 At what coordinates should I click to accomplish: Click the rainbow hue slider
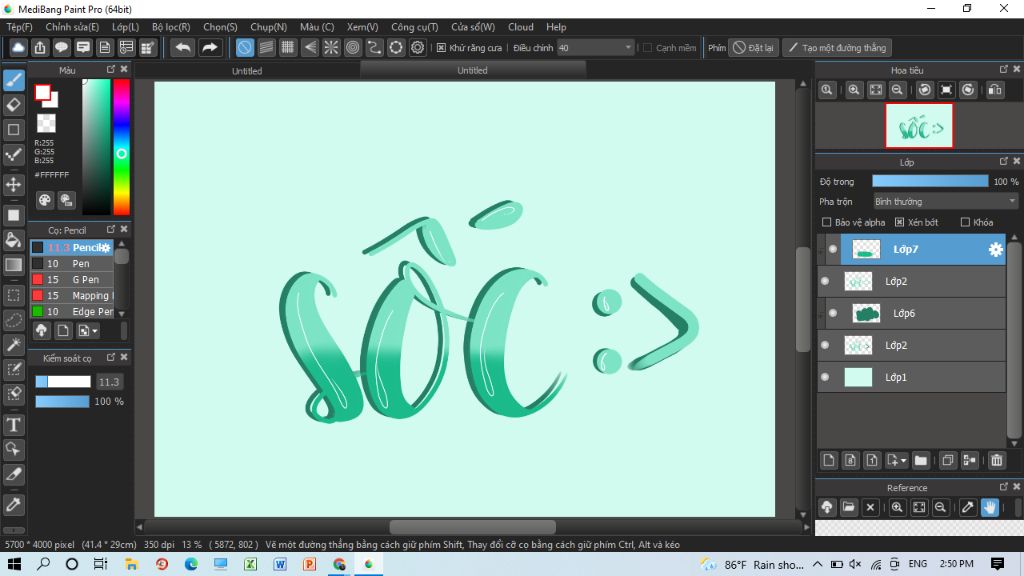(121, 147)
